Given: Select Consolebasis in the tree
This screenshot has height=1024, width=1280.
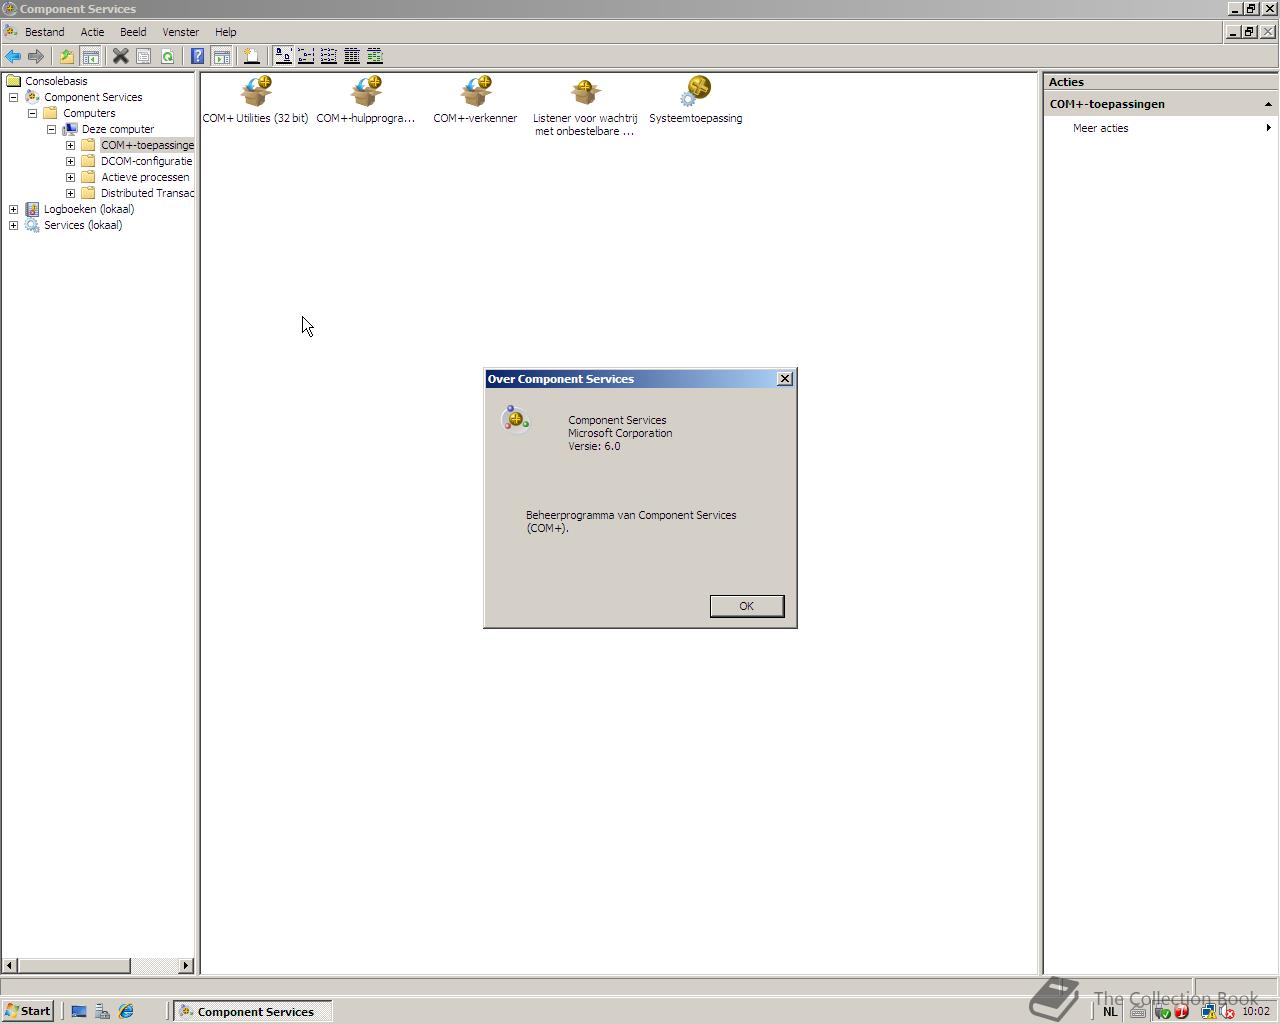Looking at the screenshot, I should pyautogui.click(x=56, y=81).
